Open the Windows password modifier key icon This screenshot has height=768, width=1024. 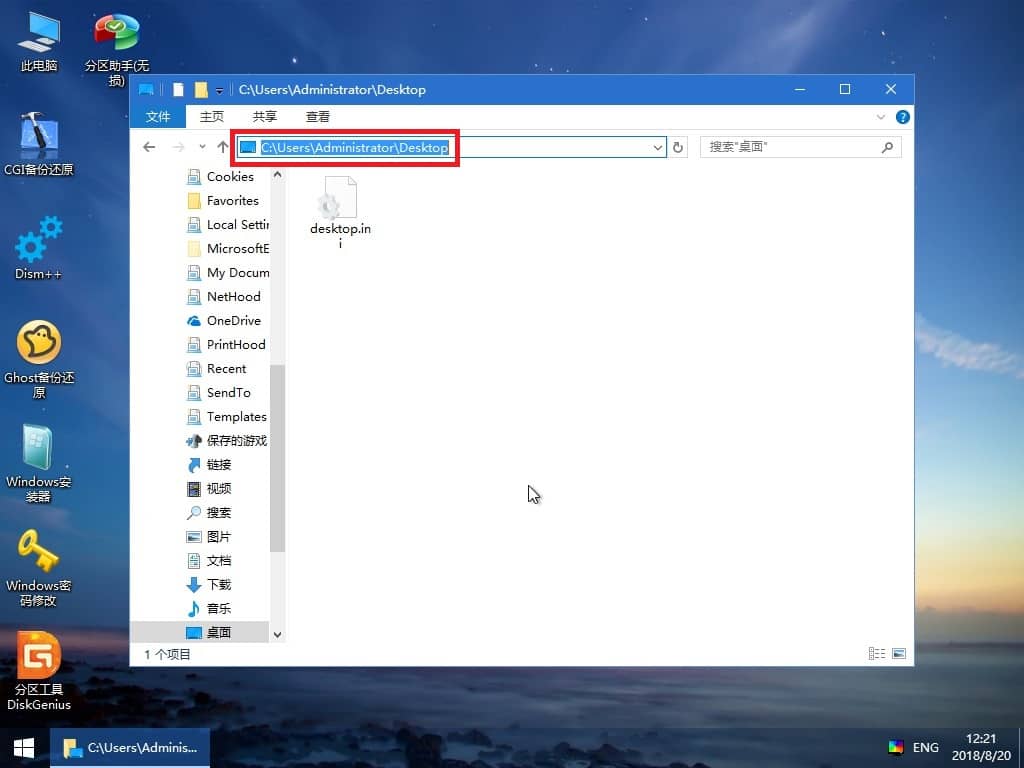pyautogui.click(x=38, y=551)
